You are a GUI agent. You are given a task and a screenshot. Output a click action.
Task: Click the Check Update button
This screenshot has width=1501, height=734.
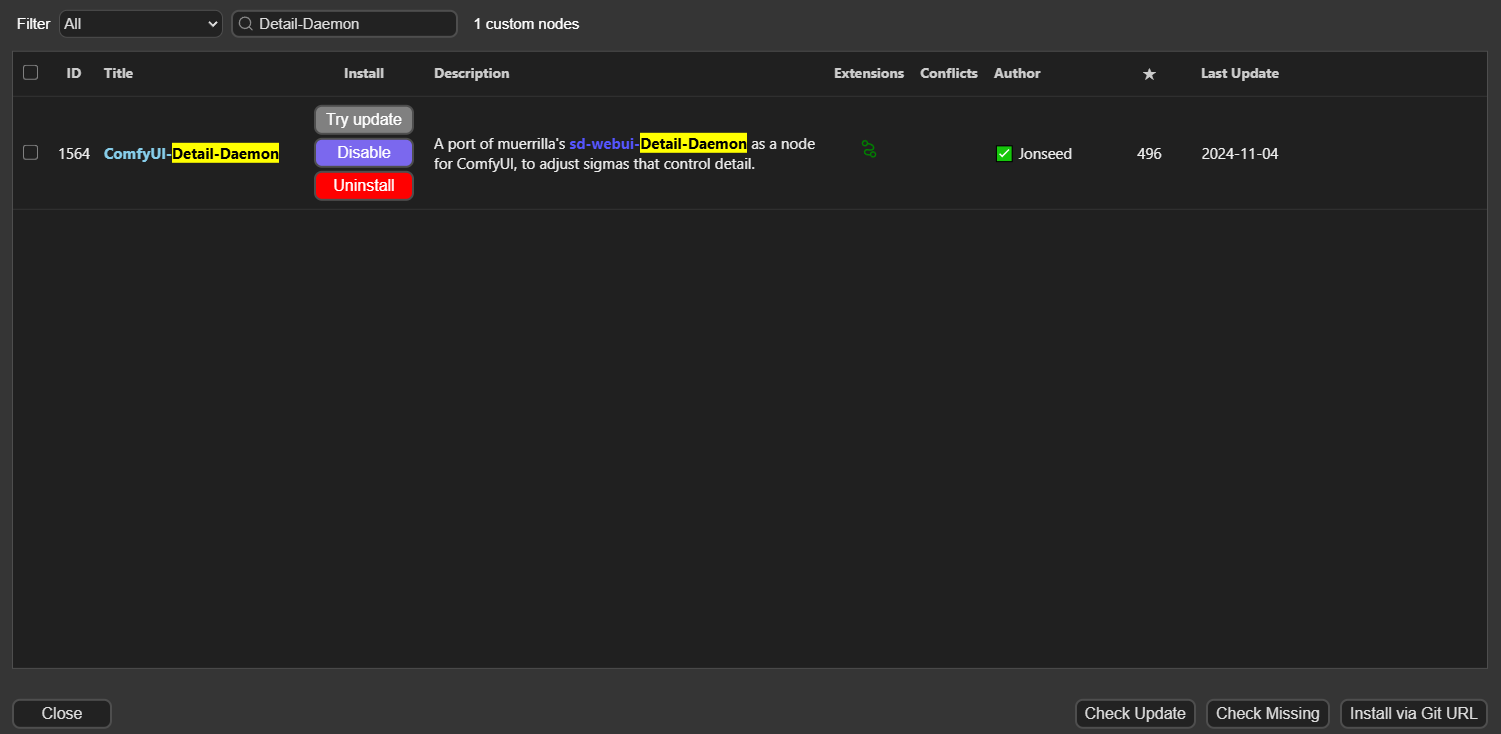coord(1135,714)
